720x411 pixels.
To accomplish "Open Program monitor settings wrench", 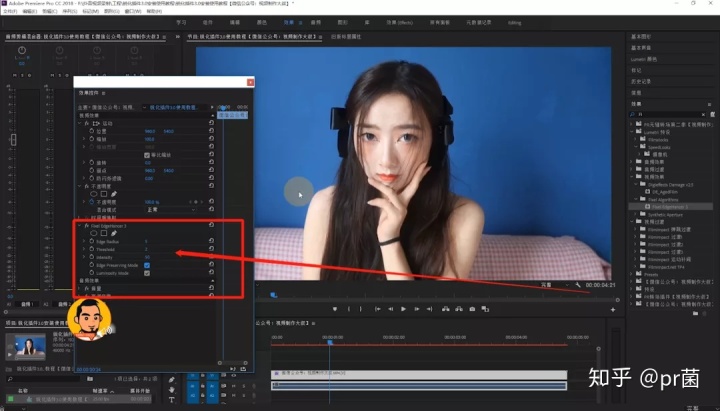I will (578, 285).
